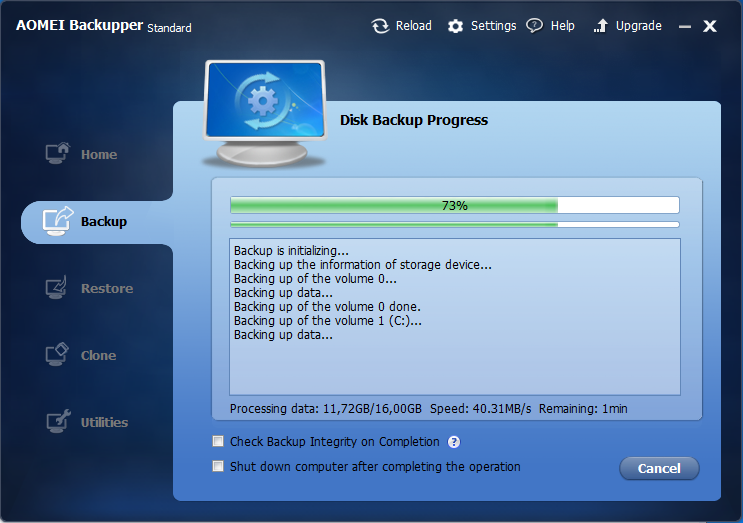This screenshot has width=743, height=523.
Task: Click the thin secondary progress bar
Action: point(454,225)
